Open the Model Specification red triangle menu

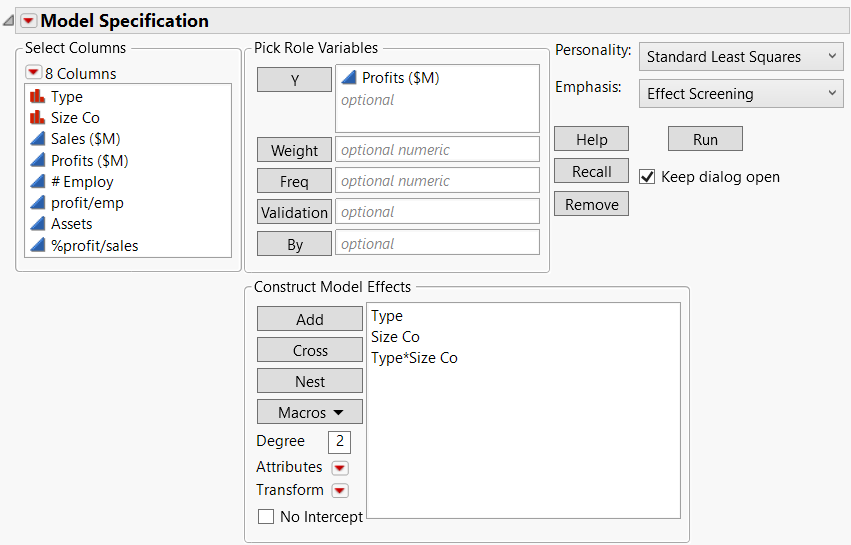click(x=28, y=21)
